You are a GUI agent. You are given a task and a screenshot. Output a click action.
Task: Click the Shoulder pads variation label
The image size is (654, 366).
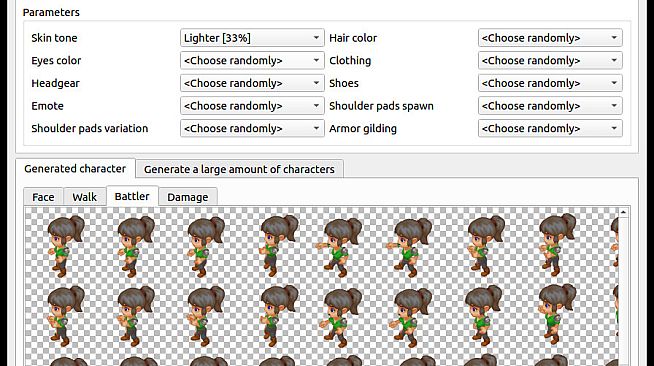pos(90,128)
